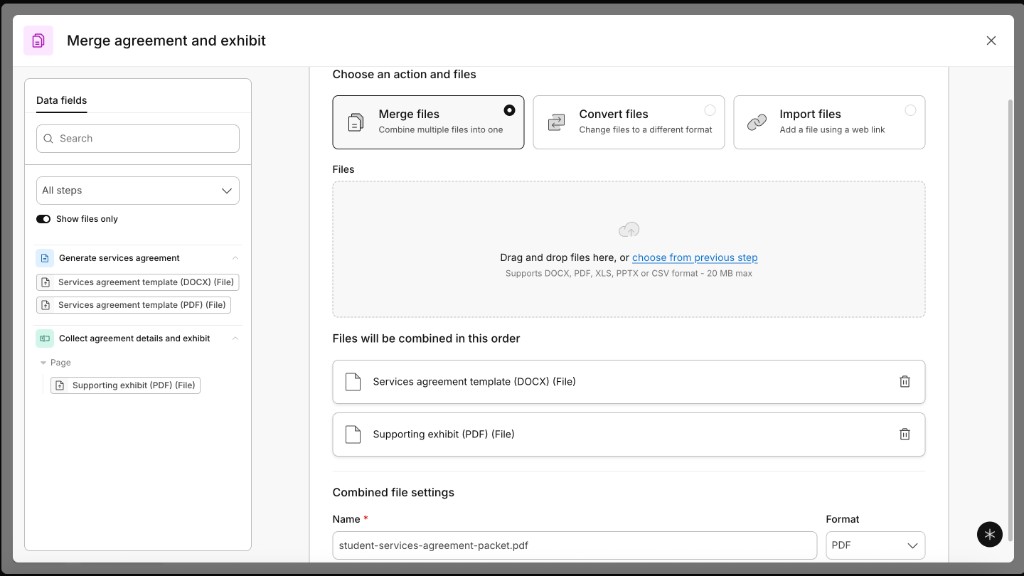
Task: Open the choose from previous step link
Action: click(695, 258)
